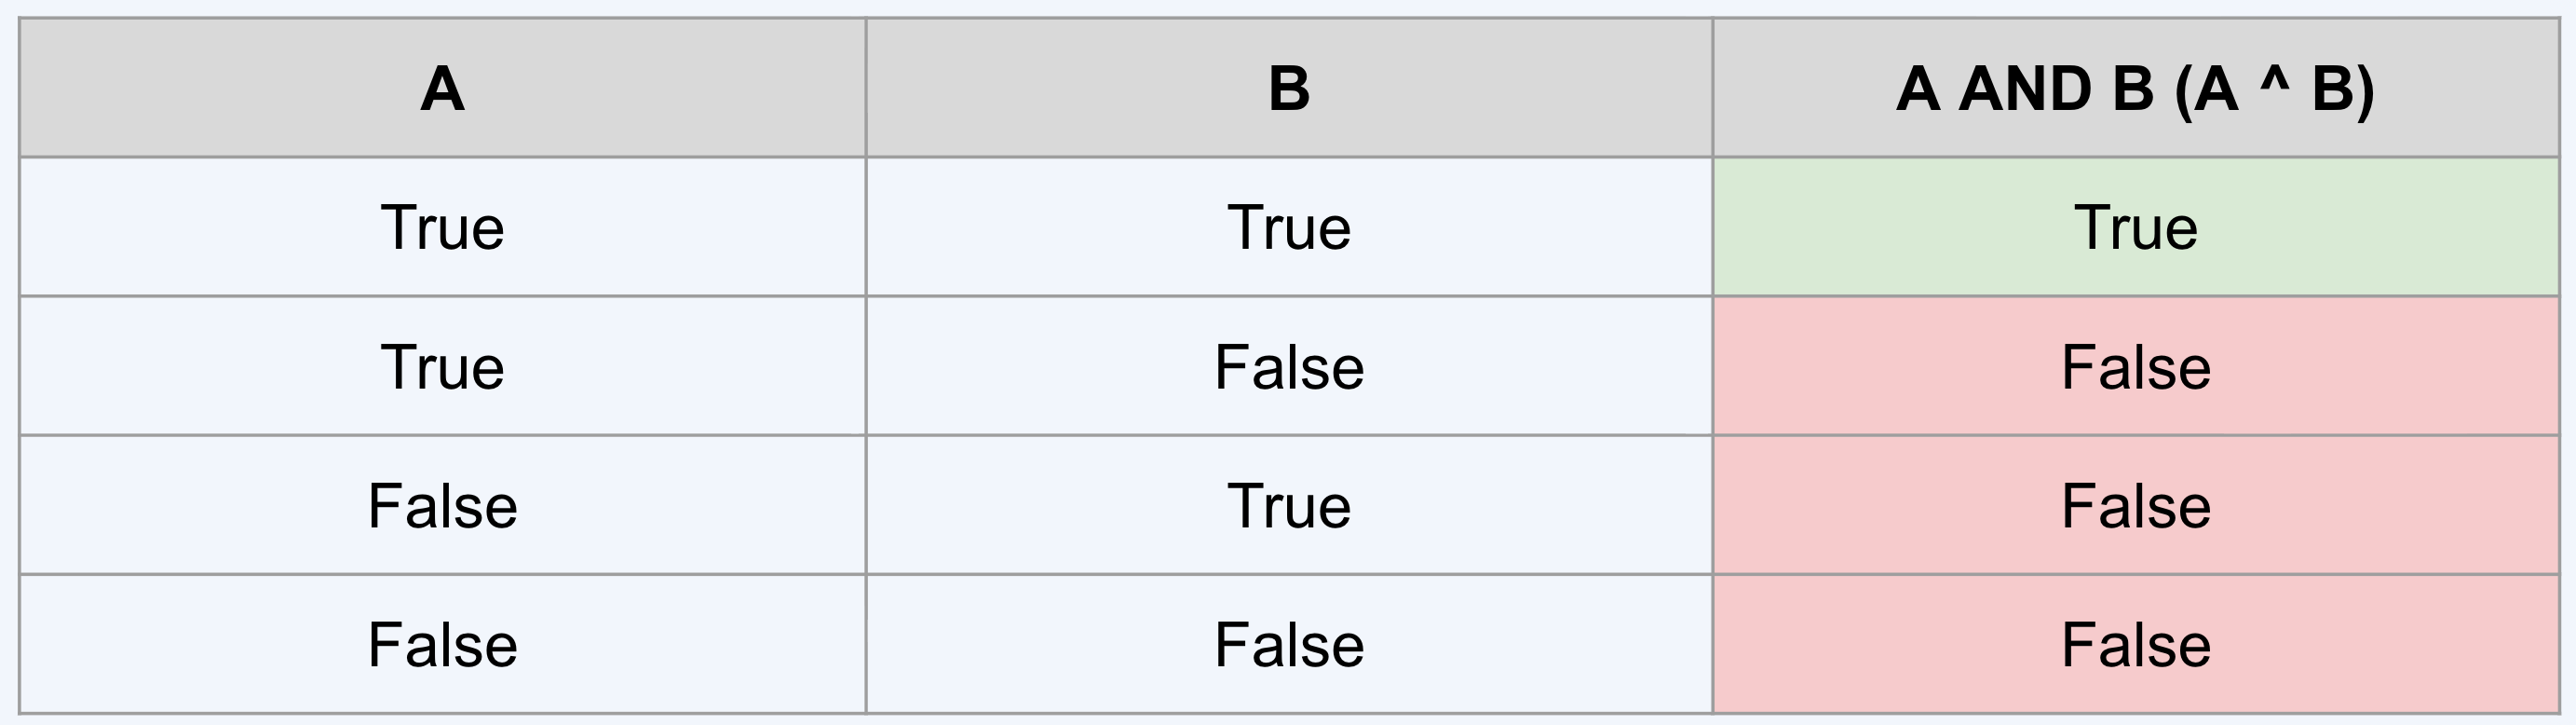This screenshot has height=725, width=2576.
Task: Select third row pink False result cell
Action: (x=2135, y=505)
